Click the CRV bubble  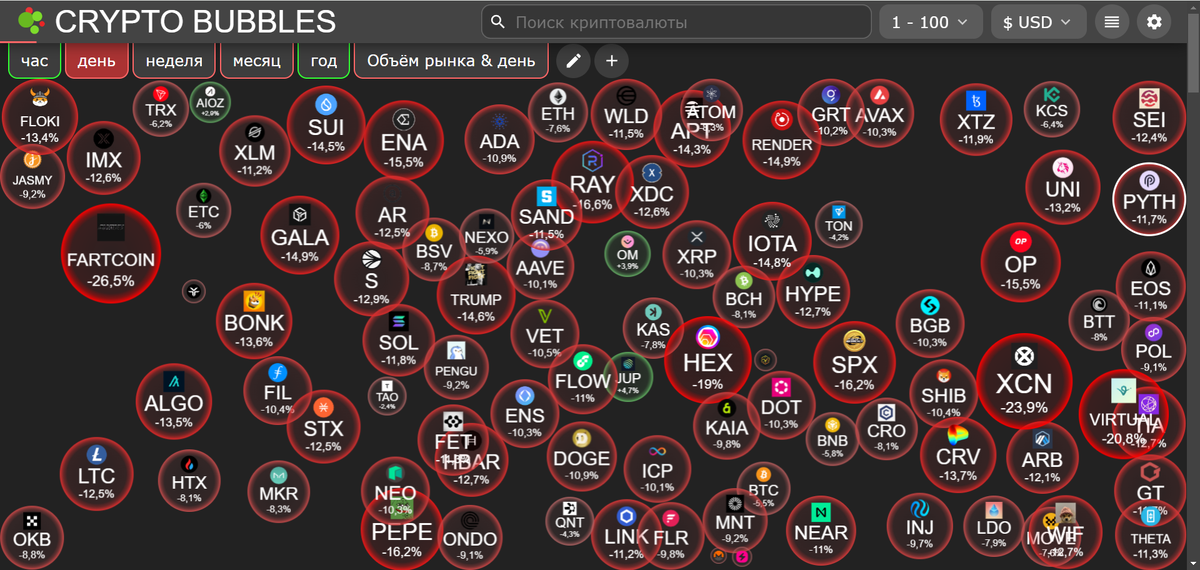958,454
